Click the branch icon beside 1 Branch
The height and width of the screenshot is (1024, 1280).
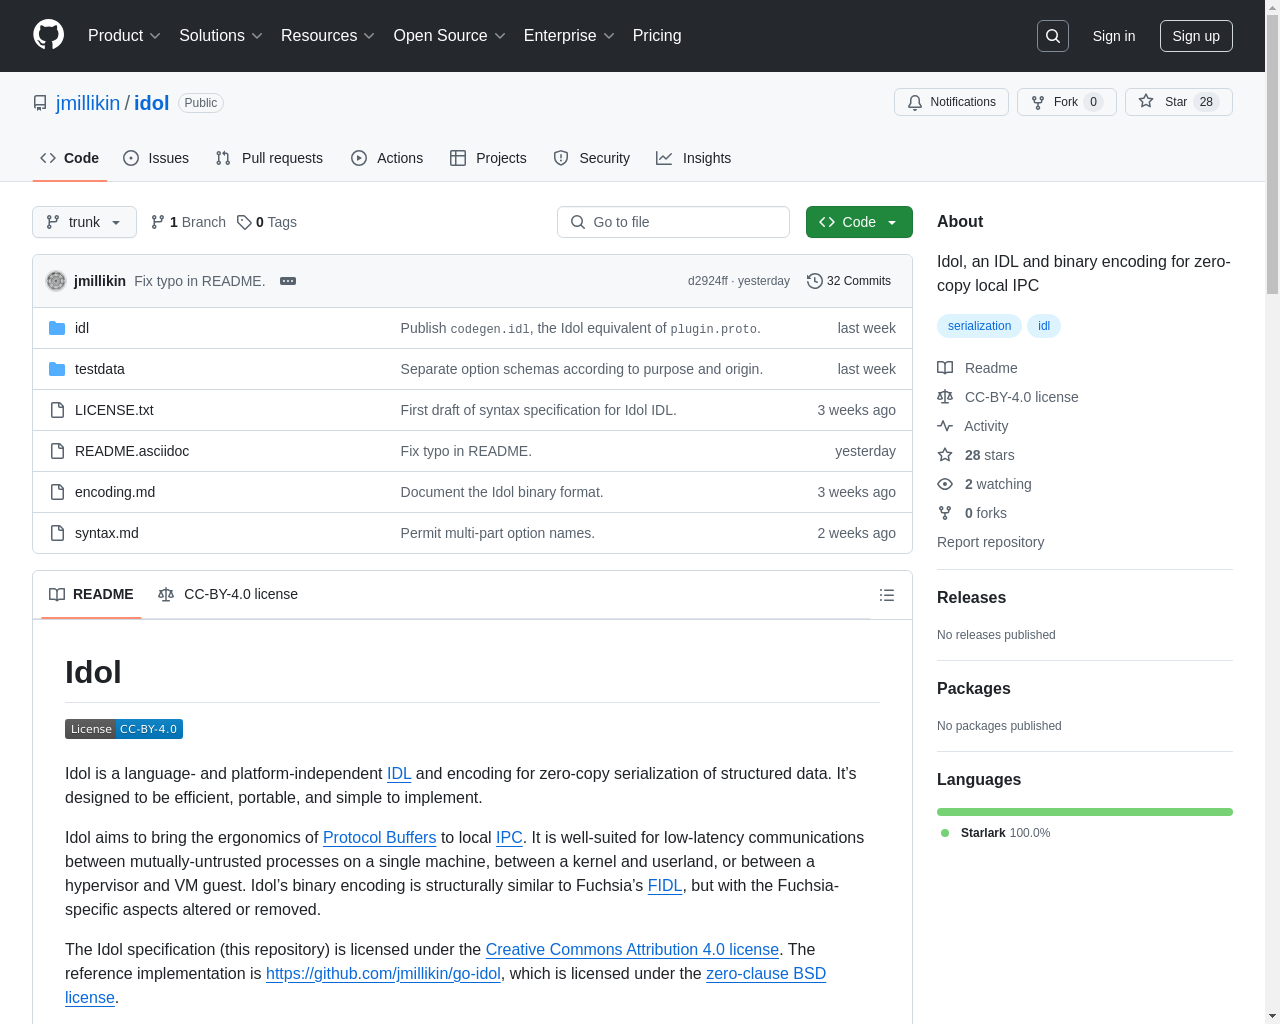158,222
